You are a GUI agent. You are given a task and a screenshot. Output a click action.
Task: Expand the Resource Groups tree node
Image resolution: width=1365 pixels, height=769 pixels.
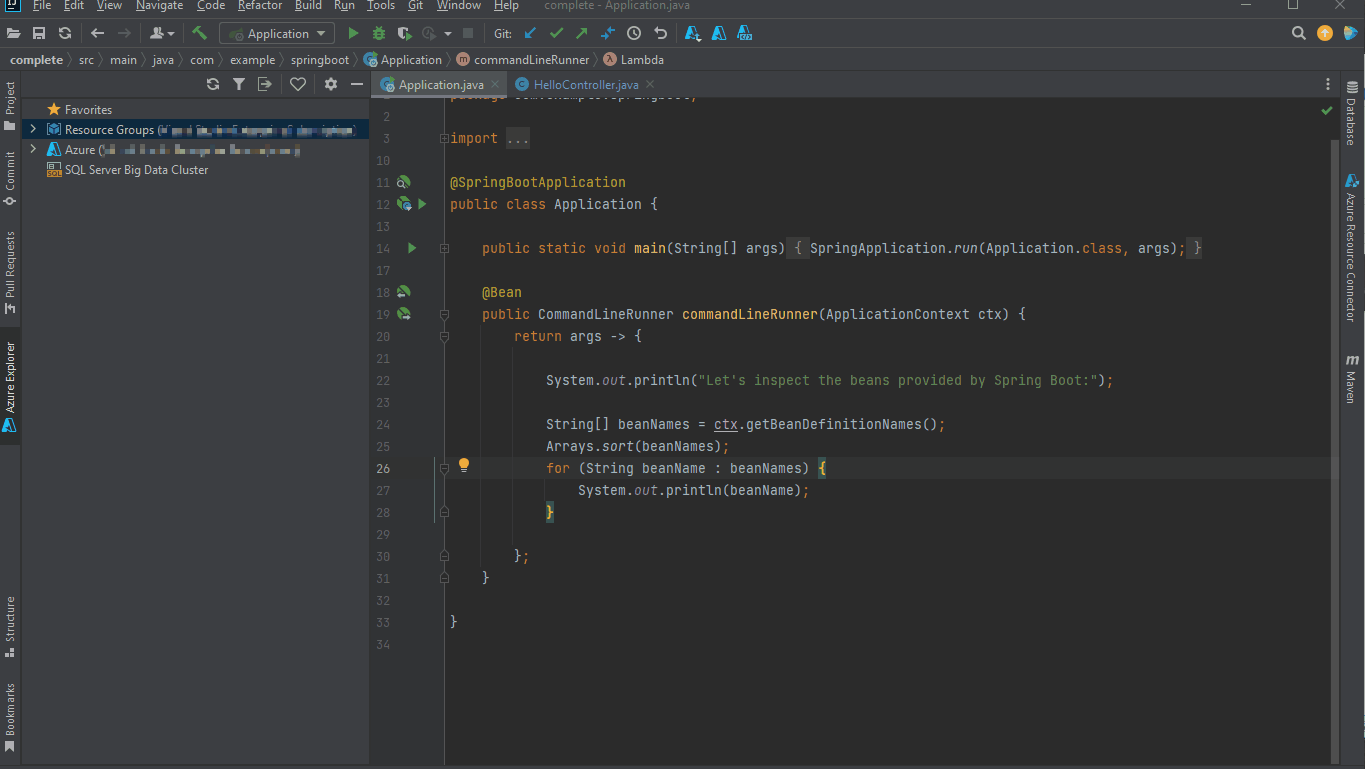coord(33,130)
